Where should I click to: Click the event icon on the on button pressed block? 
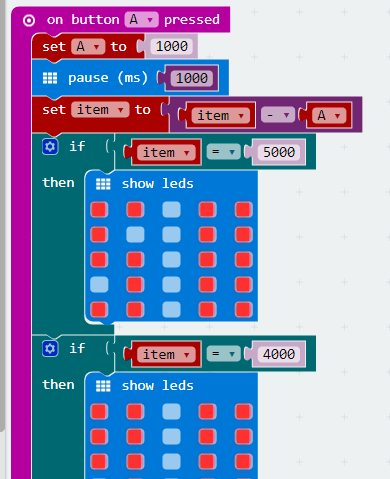(x=29, y=21)
